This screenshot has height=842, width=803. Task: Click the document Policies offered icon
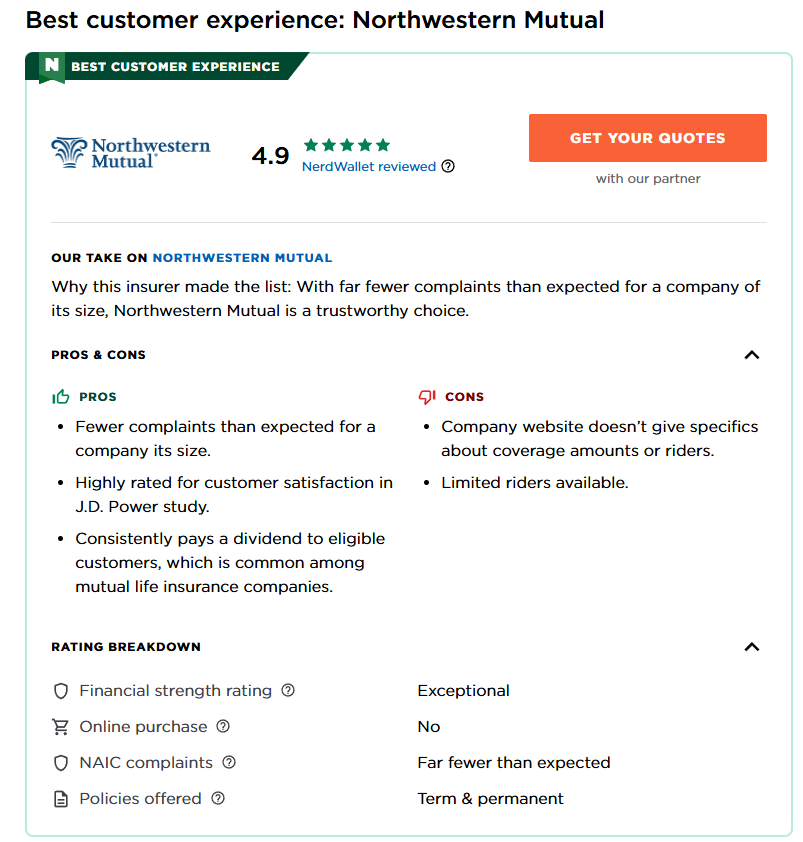click(61, 799)
